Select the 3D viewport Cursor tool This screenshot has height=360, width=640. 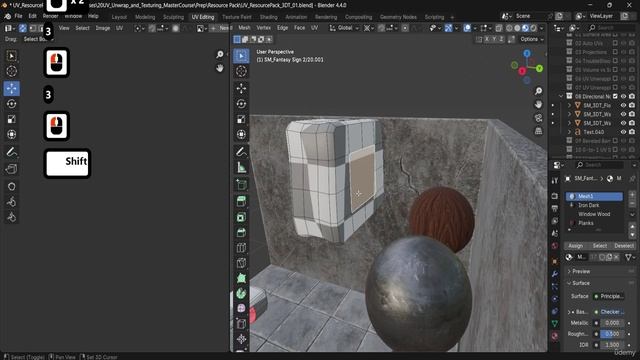point(241,71)
